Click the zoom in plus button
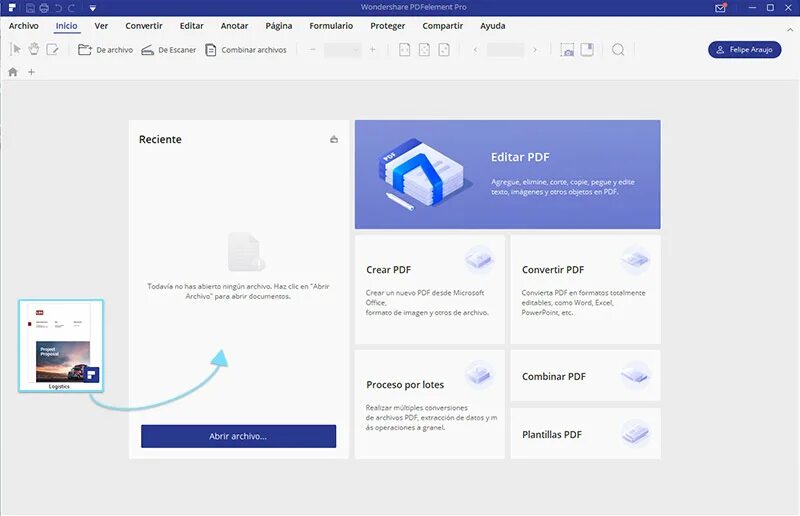This screenshot has width=800, height=516. (372, 50)
